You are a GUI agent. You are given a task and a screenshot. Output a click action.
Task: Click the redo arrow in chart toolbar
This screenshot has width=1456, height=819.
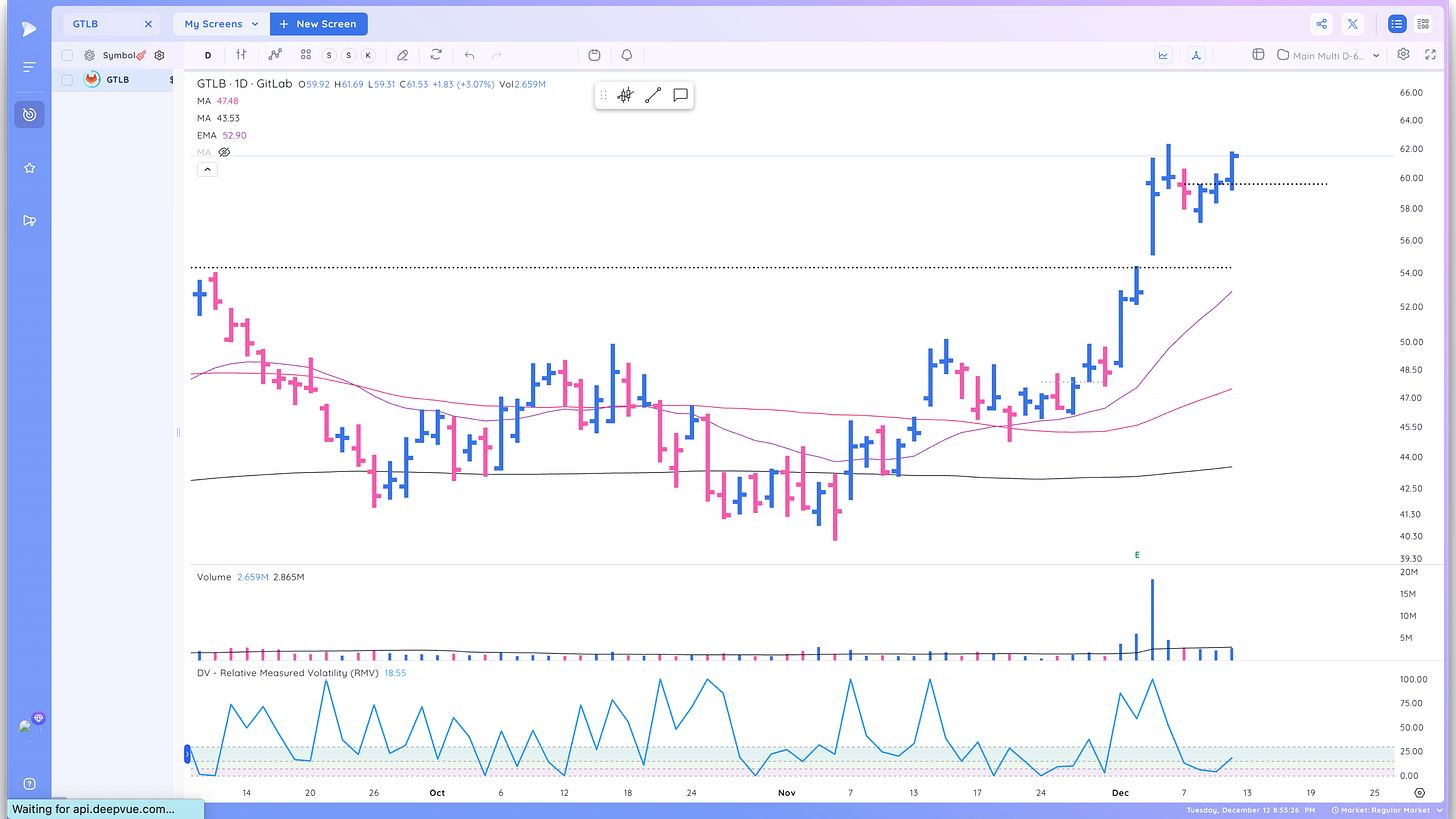(x=497, y=55)
